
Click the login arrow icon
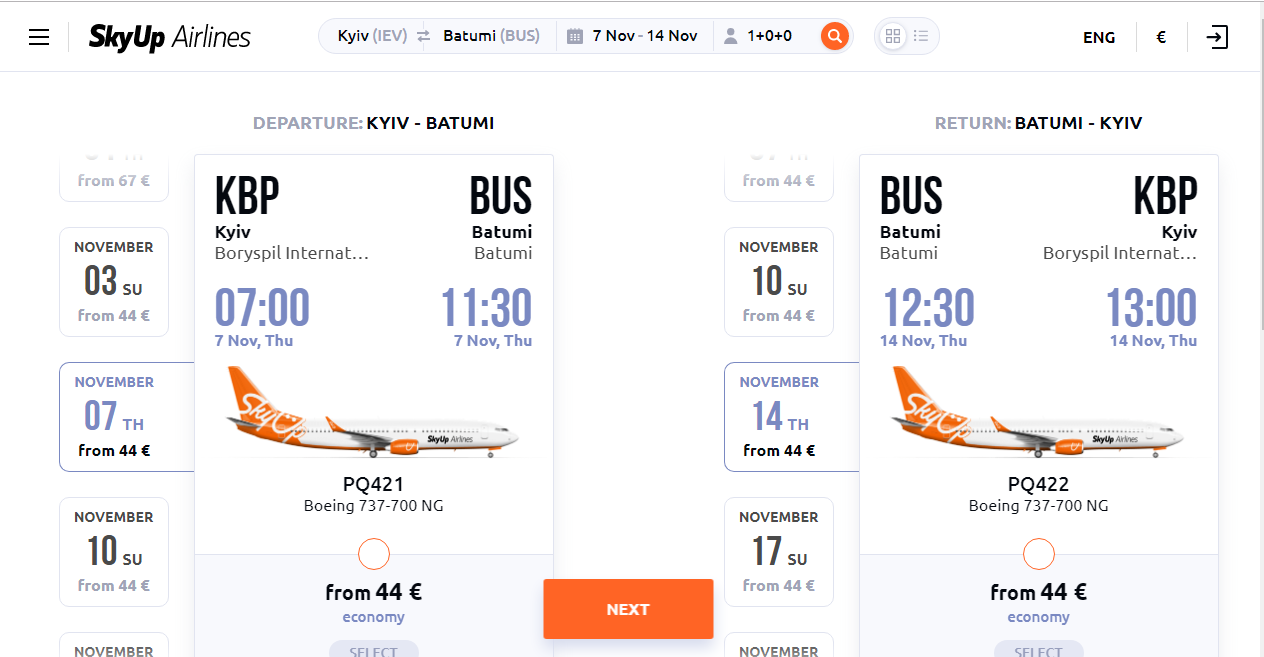point(1217,37)
